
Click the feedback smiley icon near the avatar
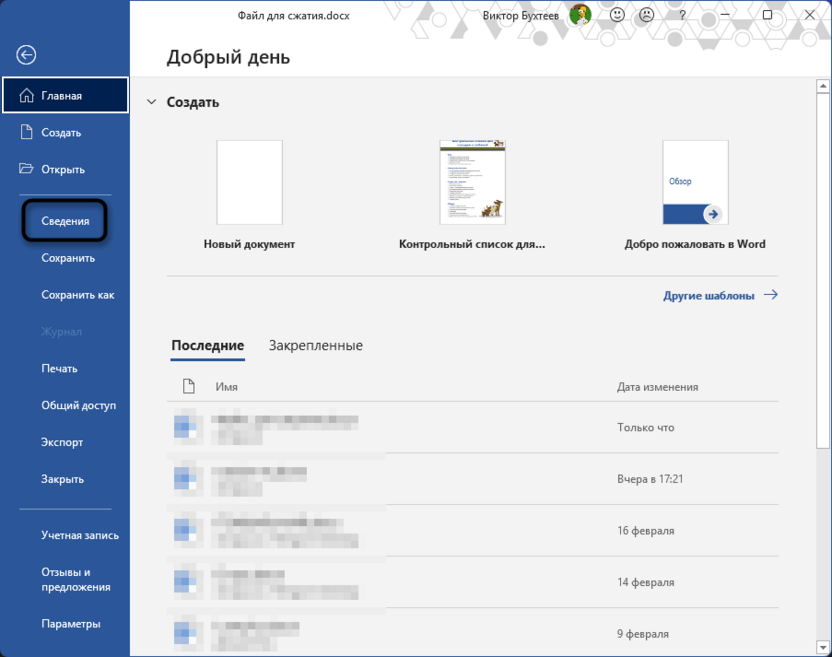(x=617, y=15)
